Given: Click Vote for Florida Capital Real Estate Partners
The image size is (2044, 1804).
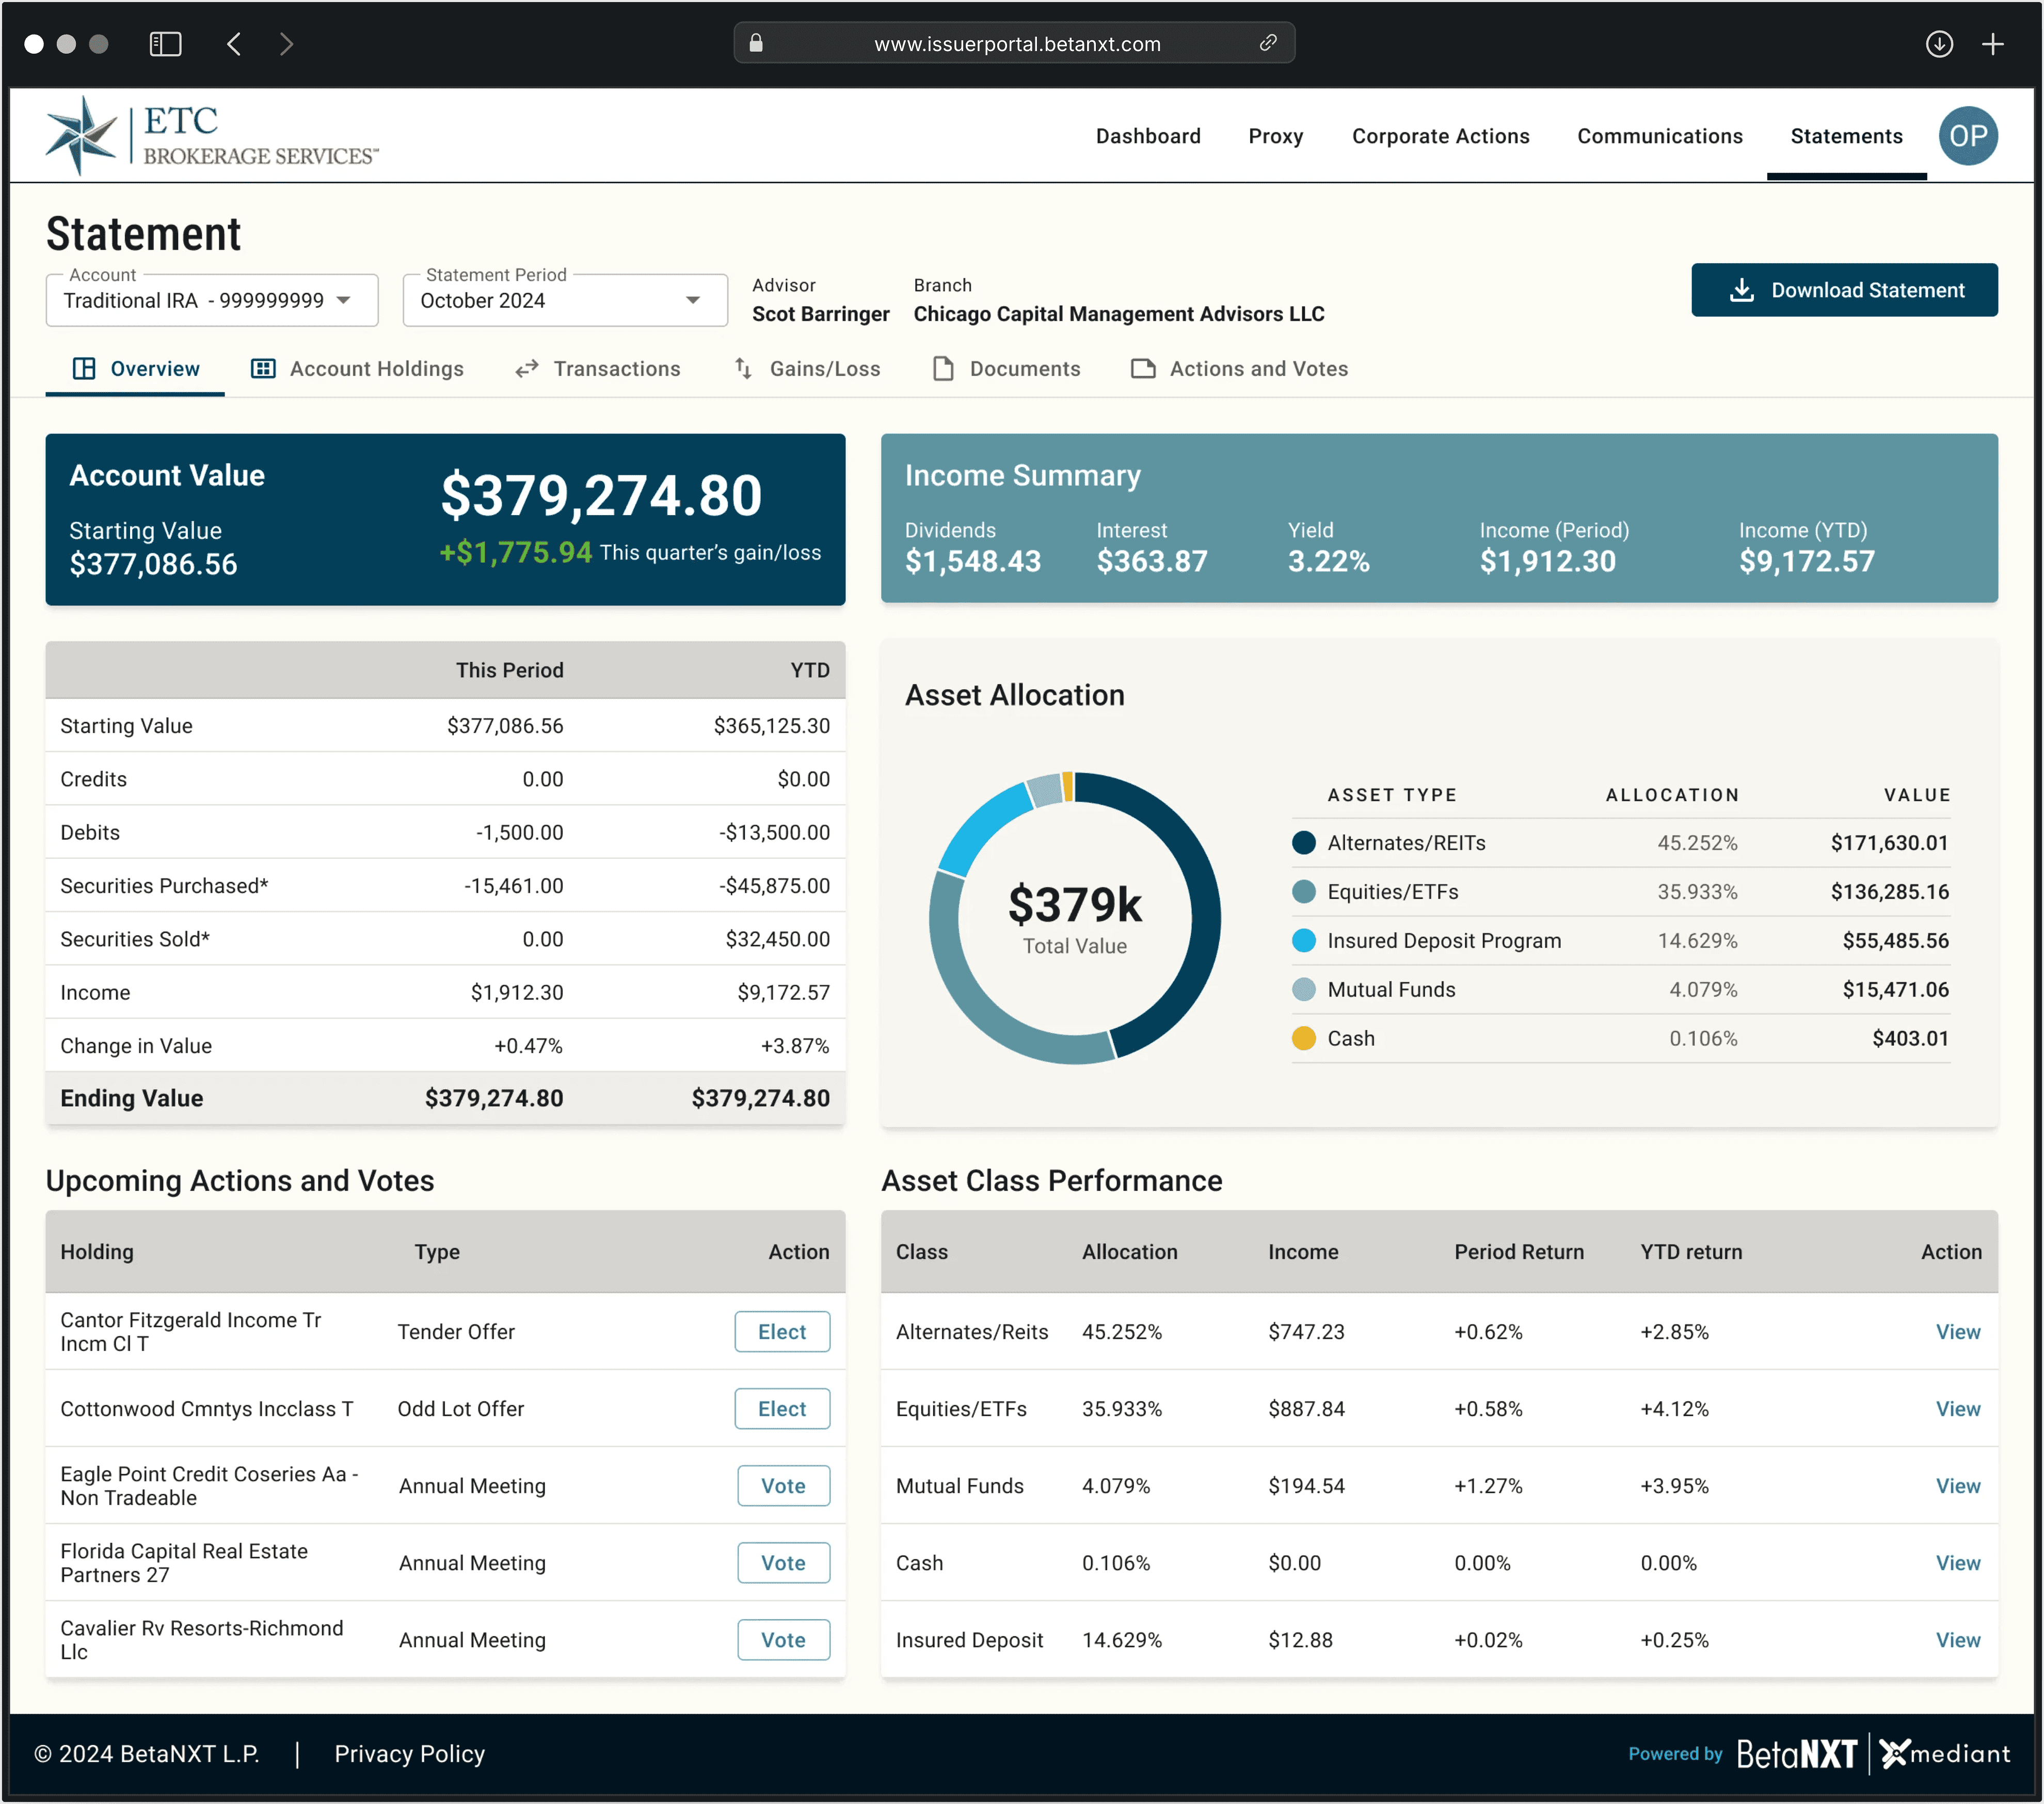Looking at the screenshot, I should coord(782,1562).
